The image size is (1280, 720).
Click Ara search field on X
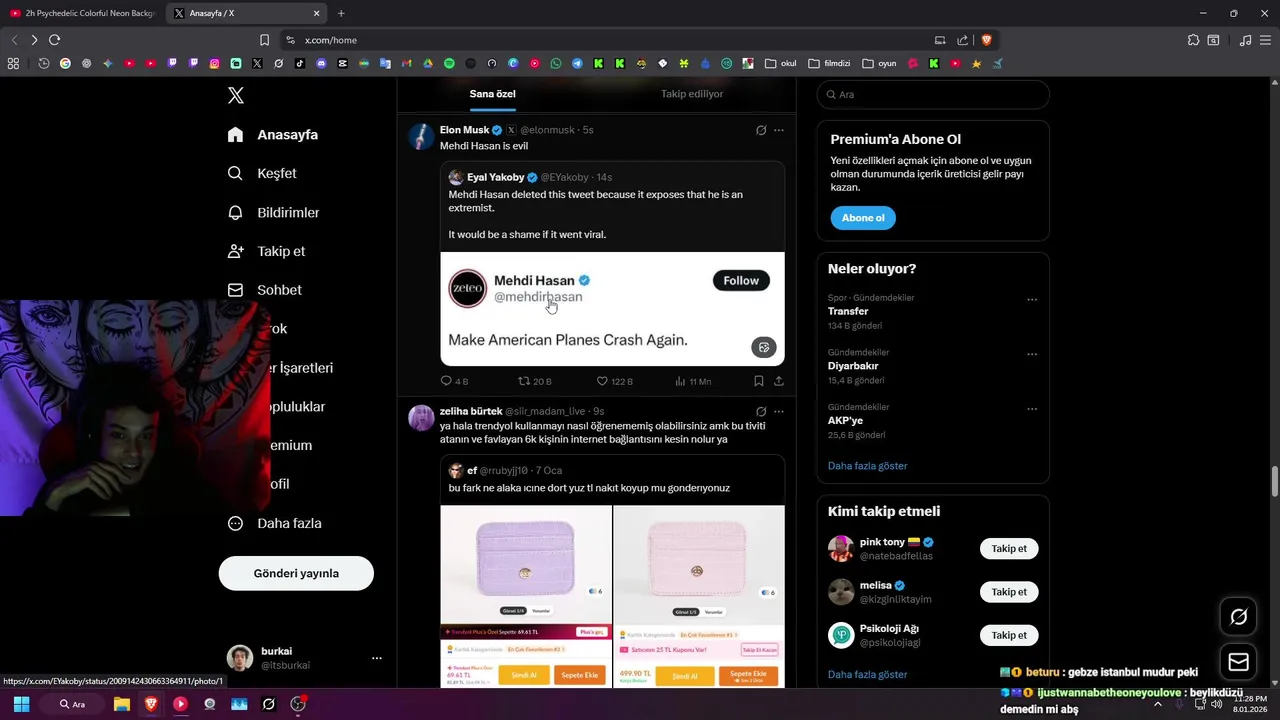click(x=933, y=94)
